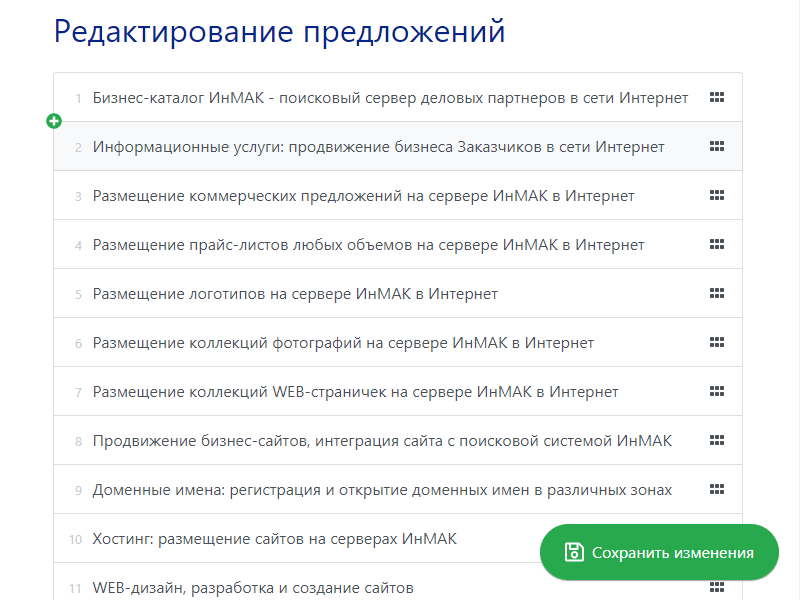Click the save disk icon in green button
Image resolution: width=800 pixels, height=600 pixels.
point(574,553)
